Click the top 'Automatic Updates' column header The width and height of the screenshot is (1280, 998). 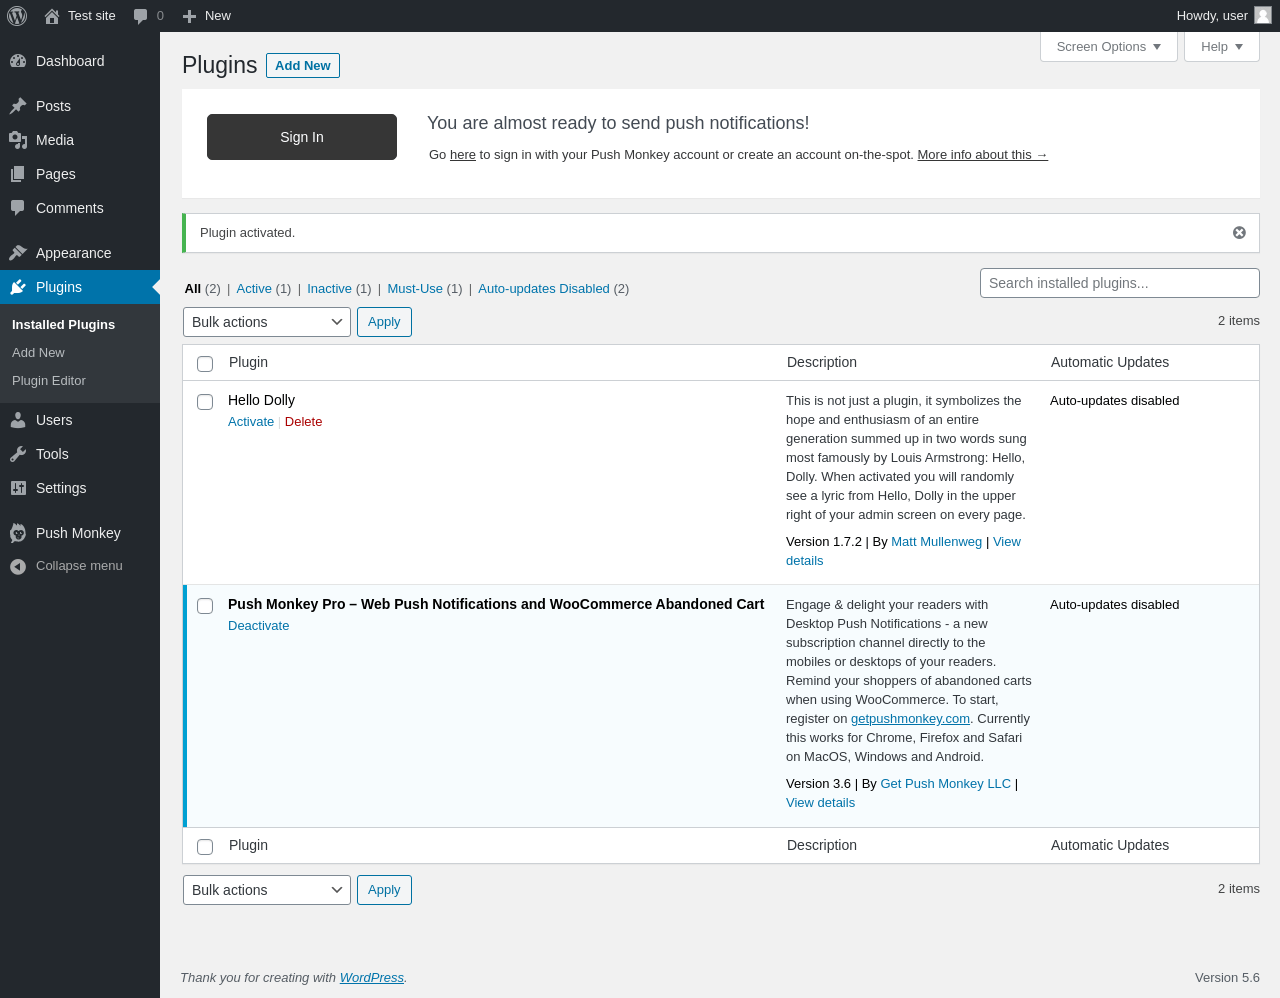tap(1110, 362)
